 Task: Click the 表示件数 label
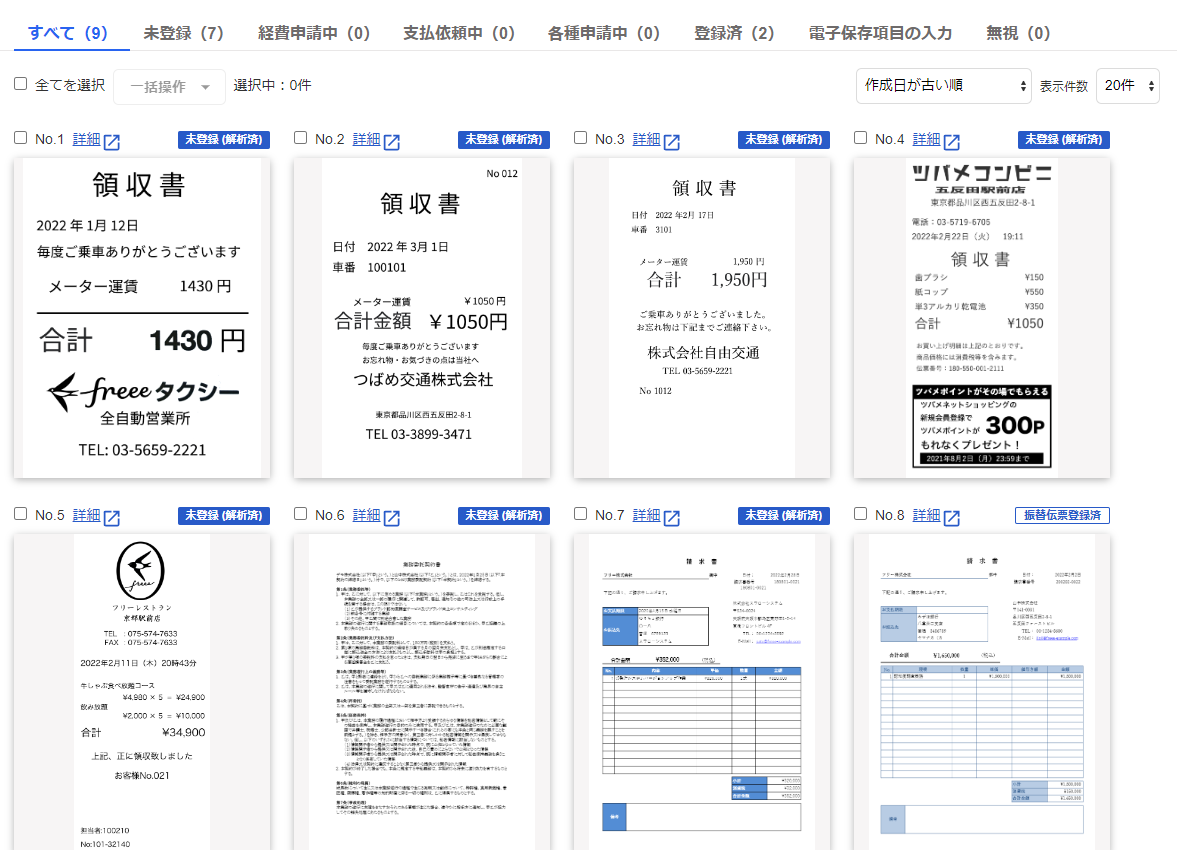tap(1064, 86)
